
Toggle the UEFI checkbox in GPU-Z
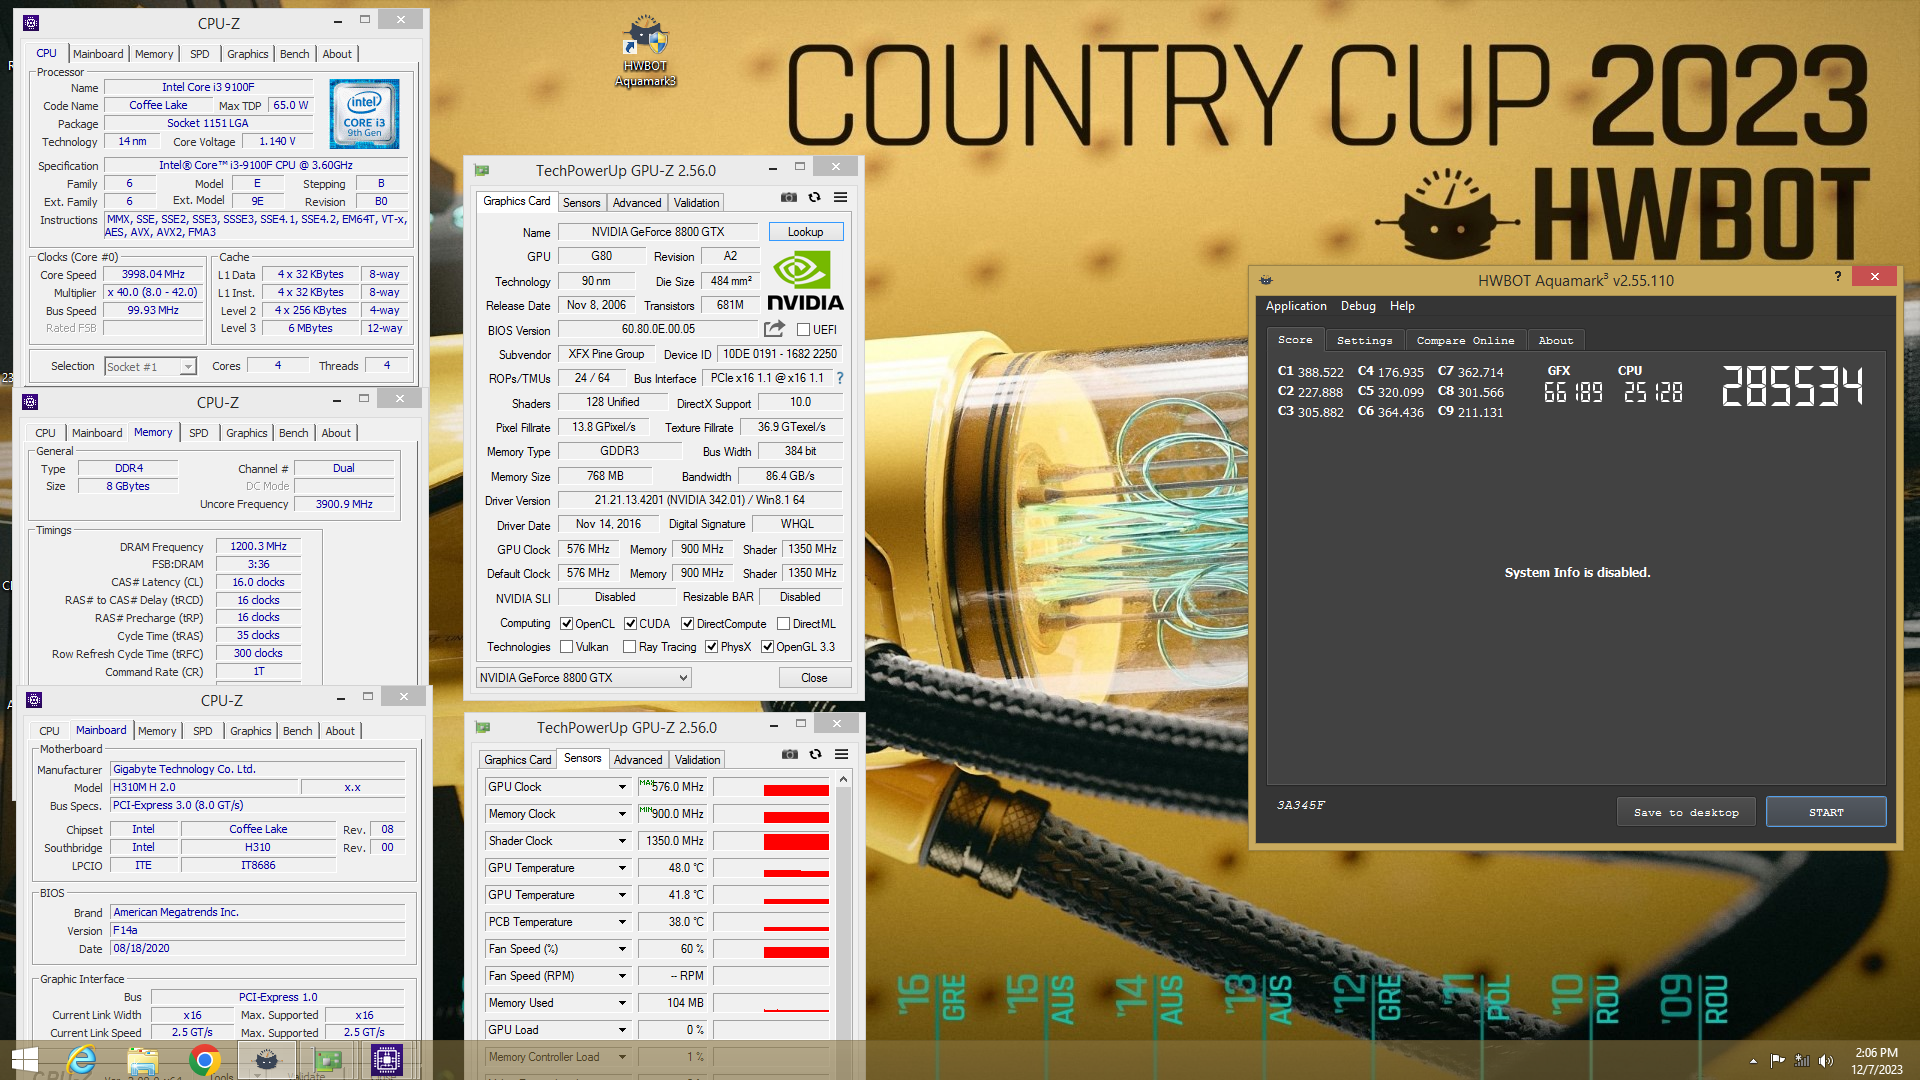point(803,329)
